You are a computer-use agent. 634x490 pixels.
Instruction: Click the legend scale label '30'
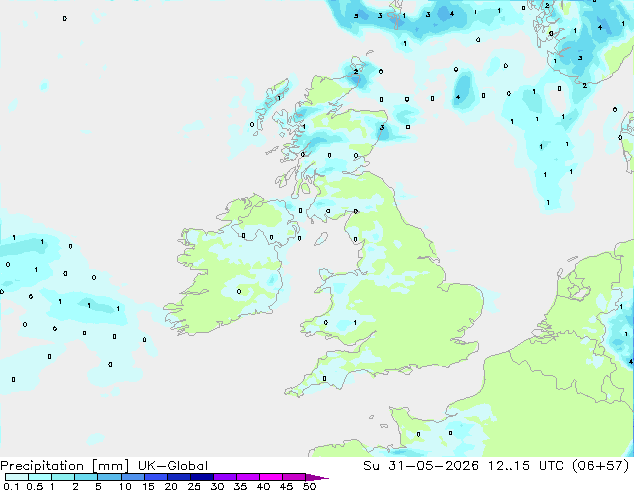(x=217, y=486)
